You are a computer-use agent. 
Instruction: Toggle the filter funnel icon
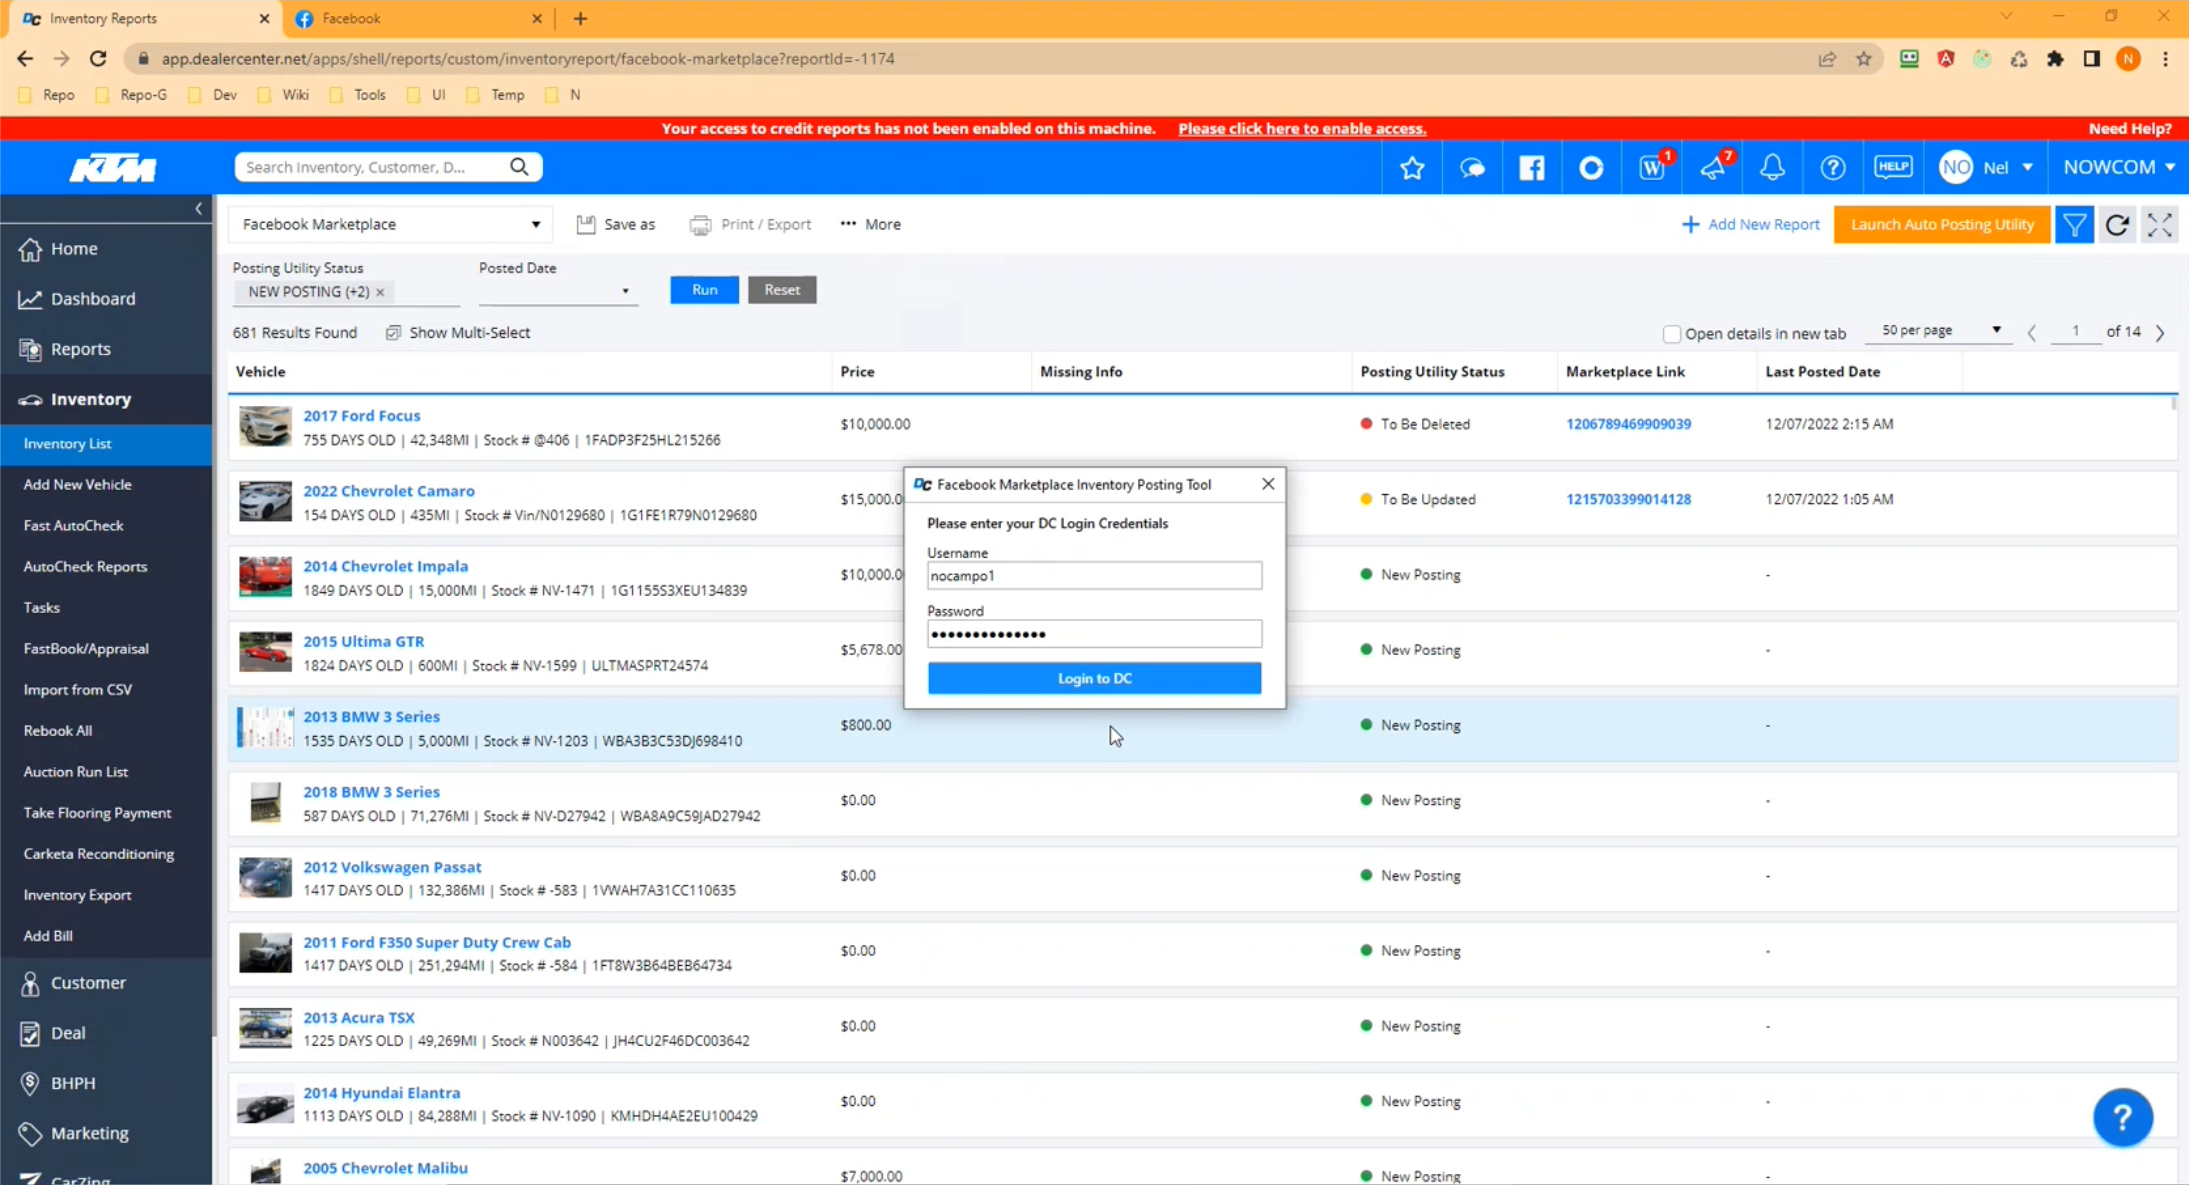tap(2074, 224)
